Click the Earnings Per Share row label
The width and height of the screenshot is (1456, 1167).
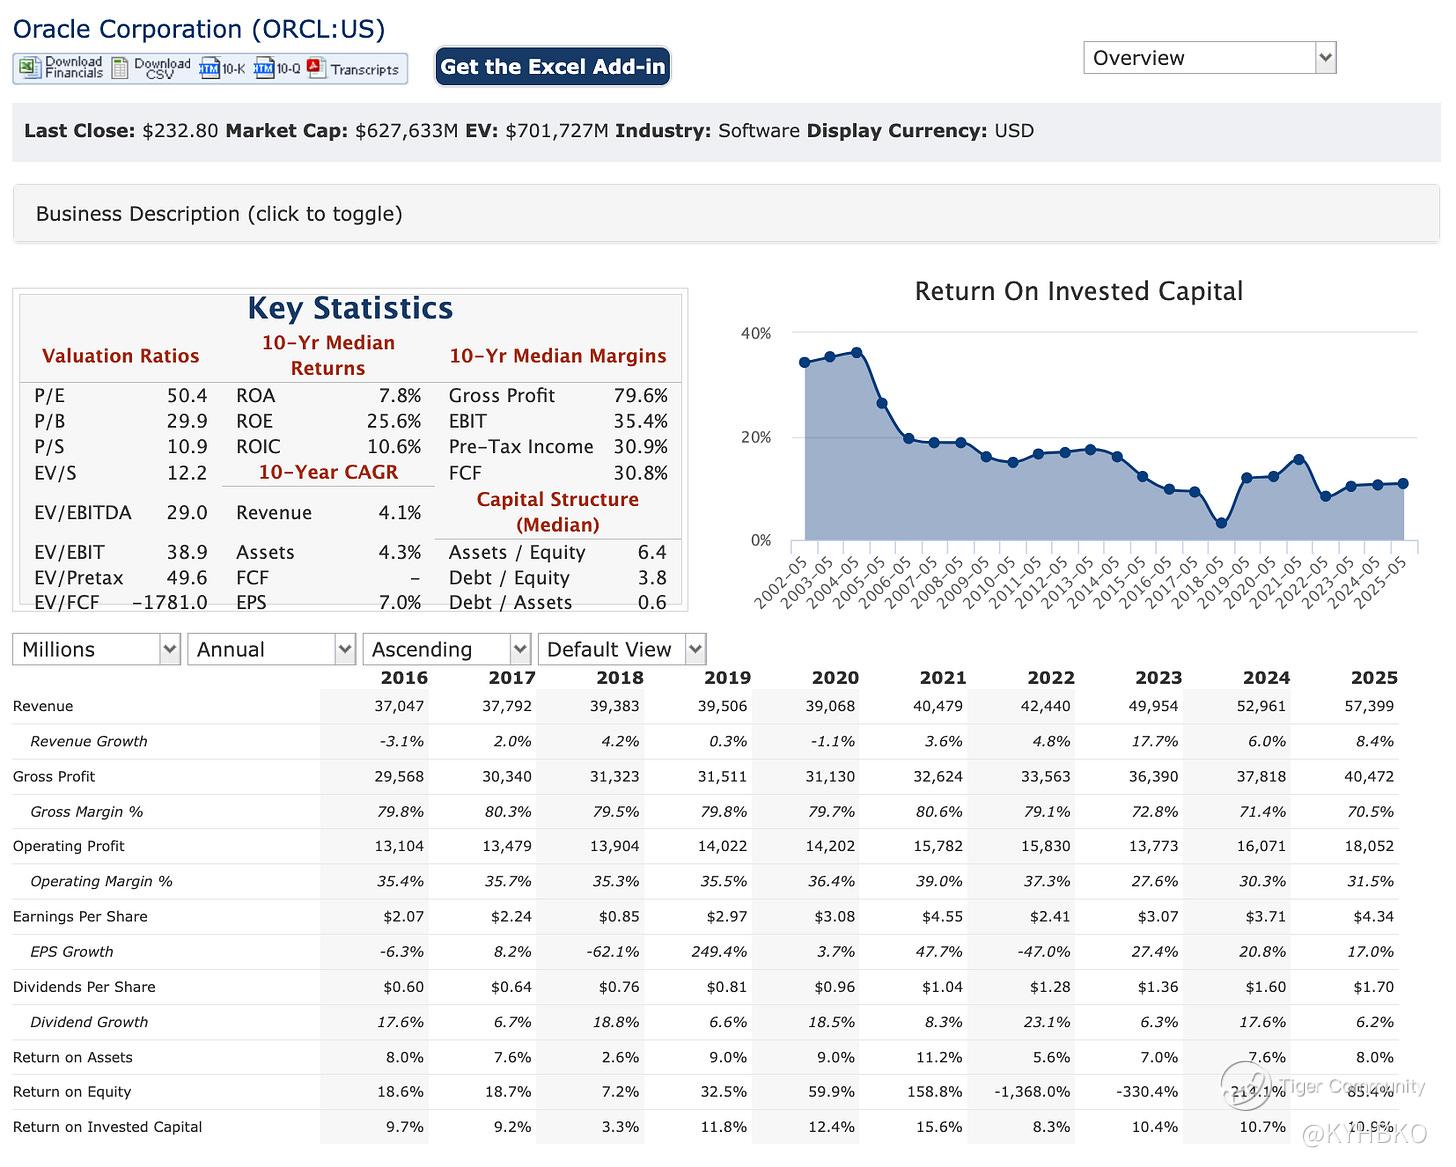(80, 916)
